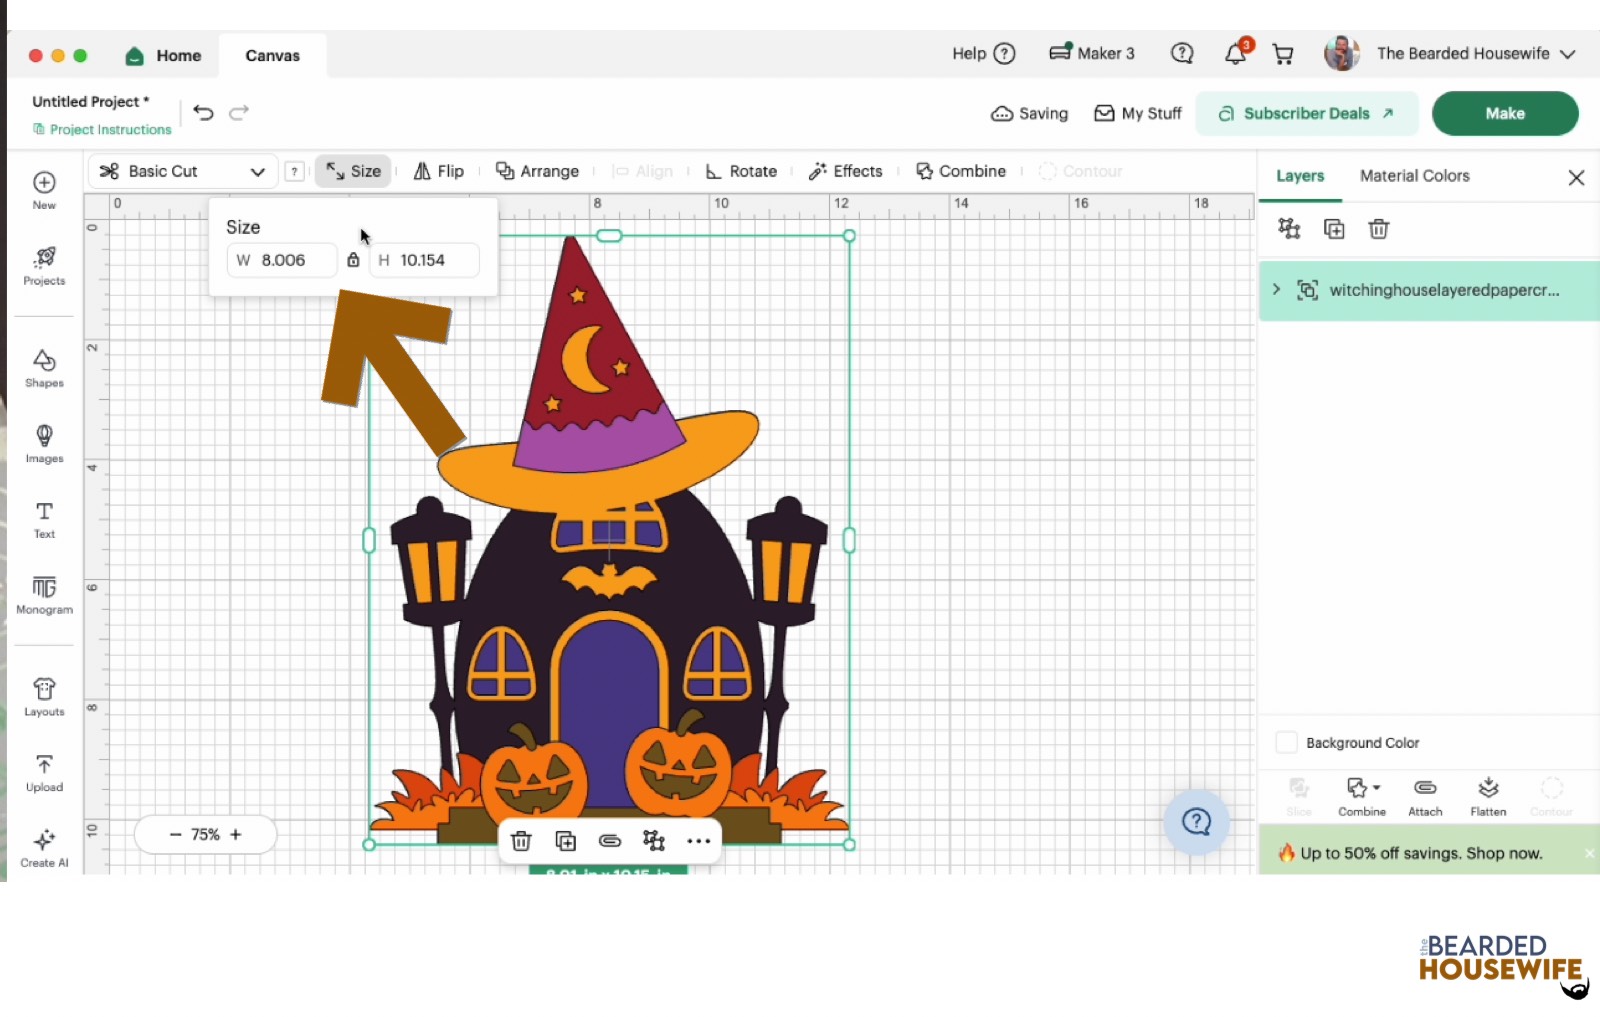This screenshot has height=1017, width=1600.
Task: Open the Projects panel
Action: (44, 266)
